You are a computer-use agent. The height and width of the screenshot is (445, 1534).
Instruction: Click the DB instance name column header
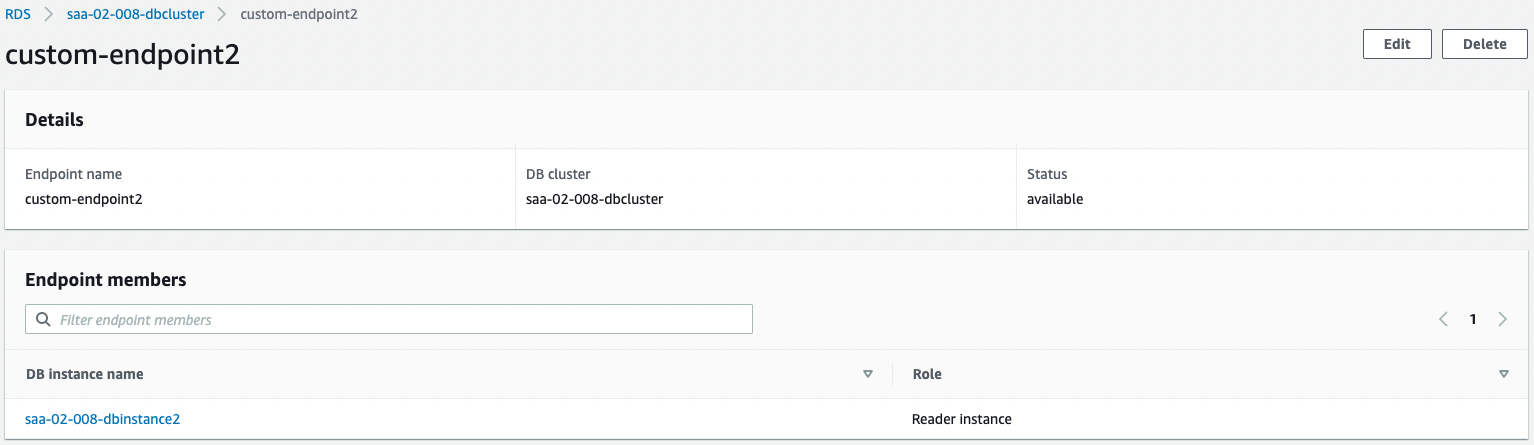pos(84,374)
